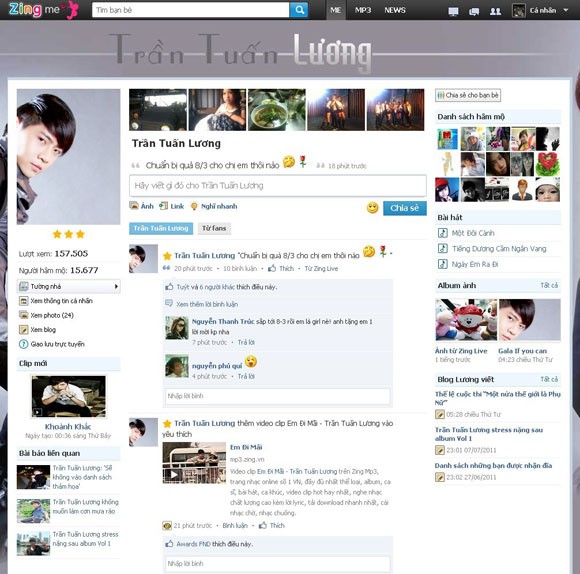Like the Em Đi Mãi video post
The height and width of the screenshot is (574, 580).
point(272,526)
